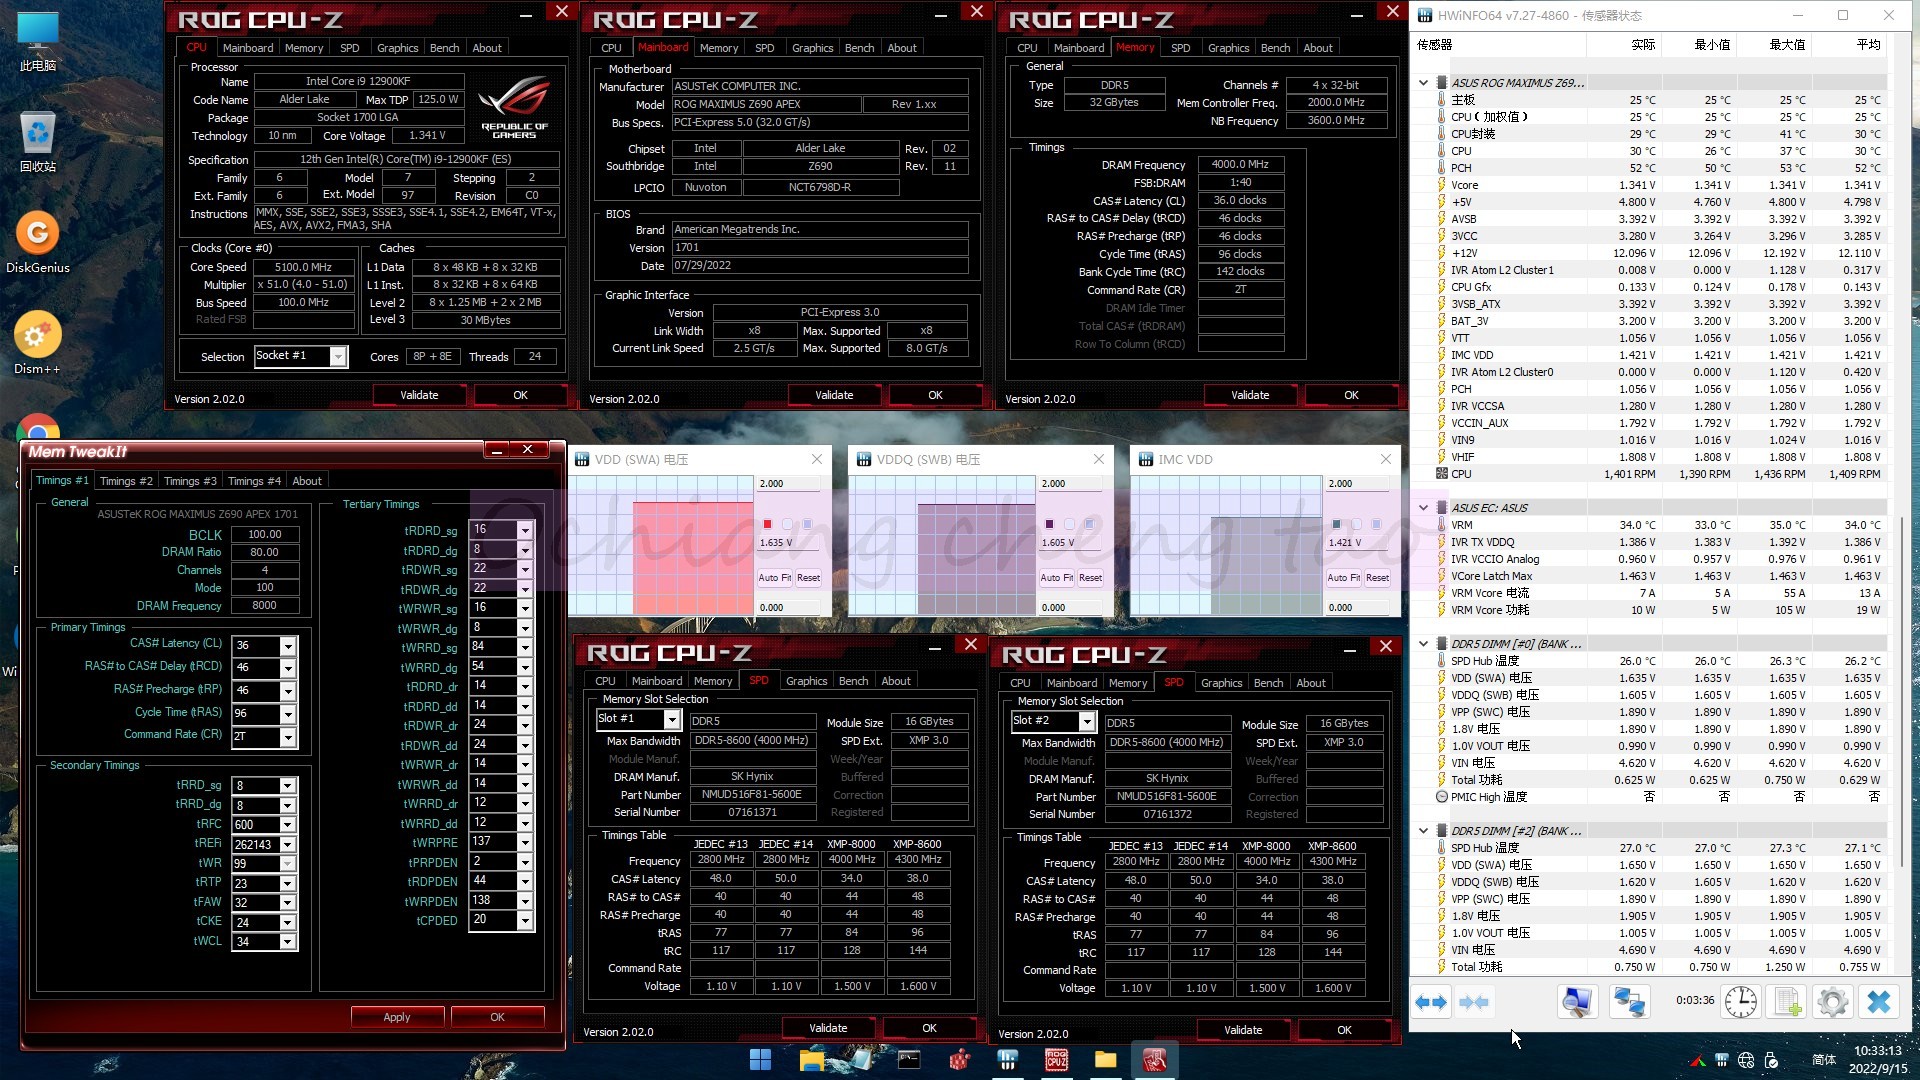Click Apply button in Mem TweakIt

click(397, 1017)
